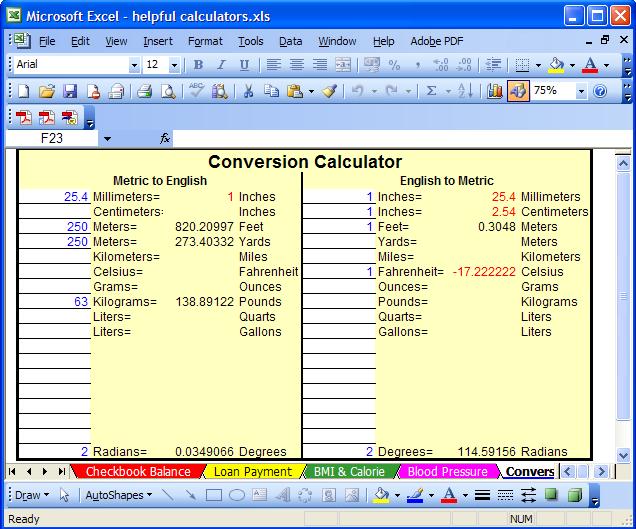Viewport: 636px width, 529px height.
Task: Open the Arial font name dropdown
Action: pos(134,65)
